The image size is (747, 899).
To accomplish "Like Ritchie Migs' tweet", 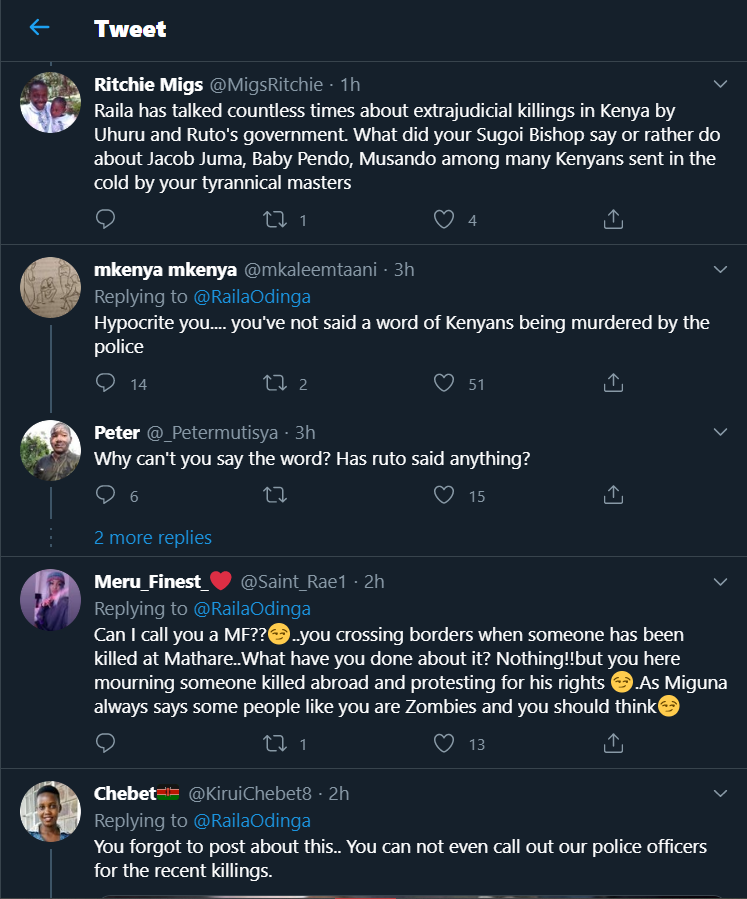I will pyautogui.click(x=445, y=219).
